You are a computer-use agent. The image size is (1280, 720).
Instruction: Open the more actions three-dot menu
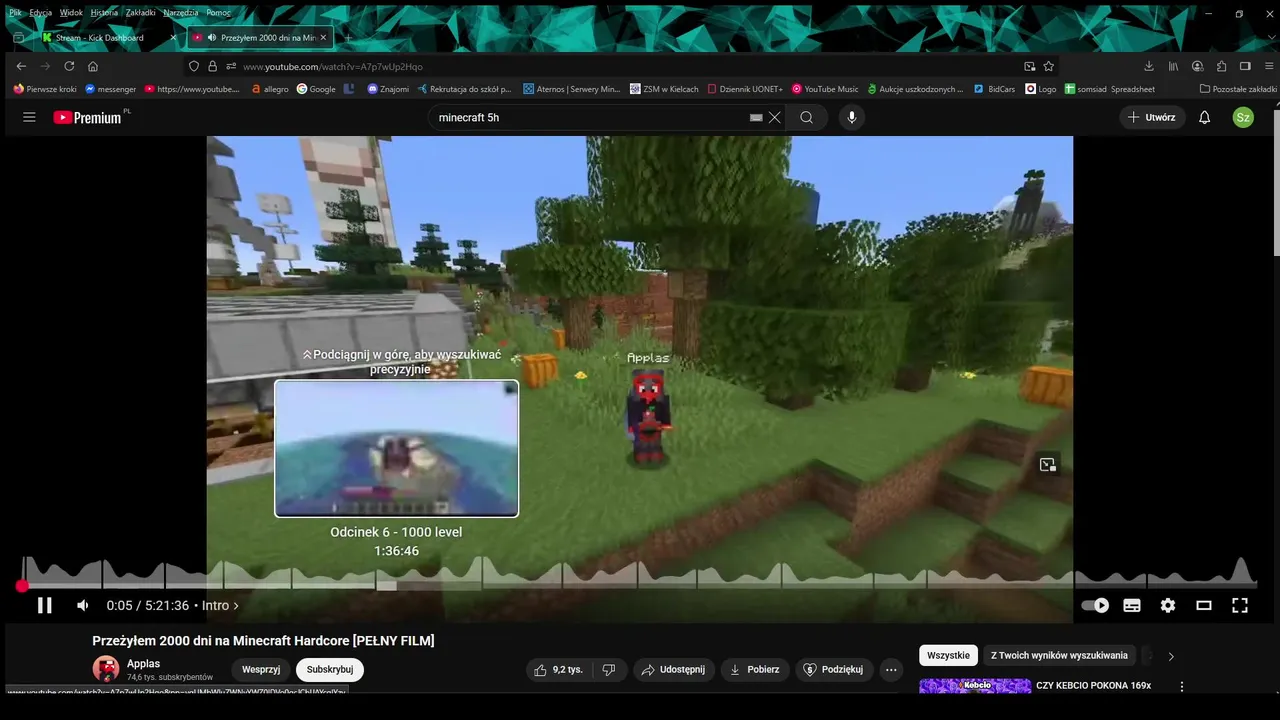891,669
